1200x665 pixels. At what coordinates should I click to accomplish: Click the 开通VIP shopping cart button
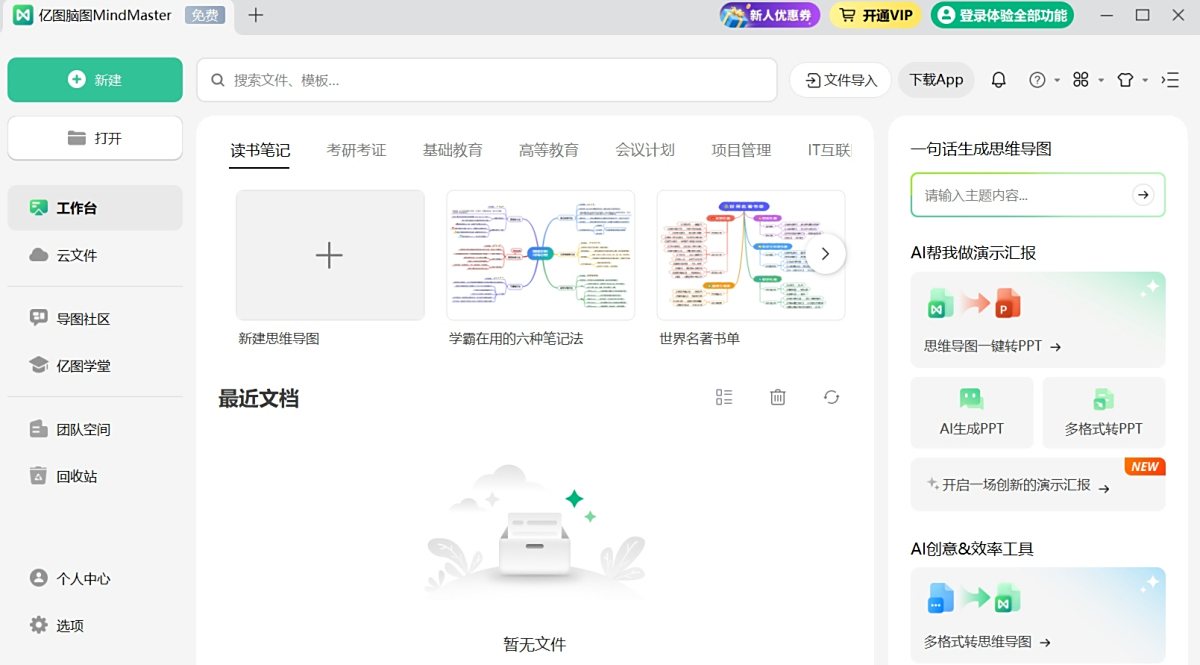(x=875, y=15)
